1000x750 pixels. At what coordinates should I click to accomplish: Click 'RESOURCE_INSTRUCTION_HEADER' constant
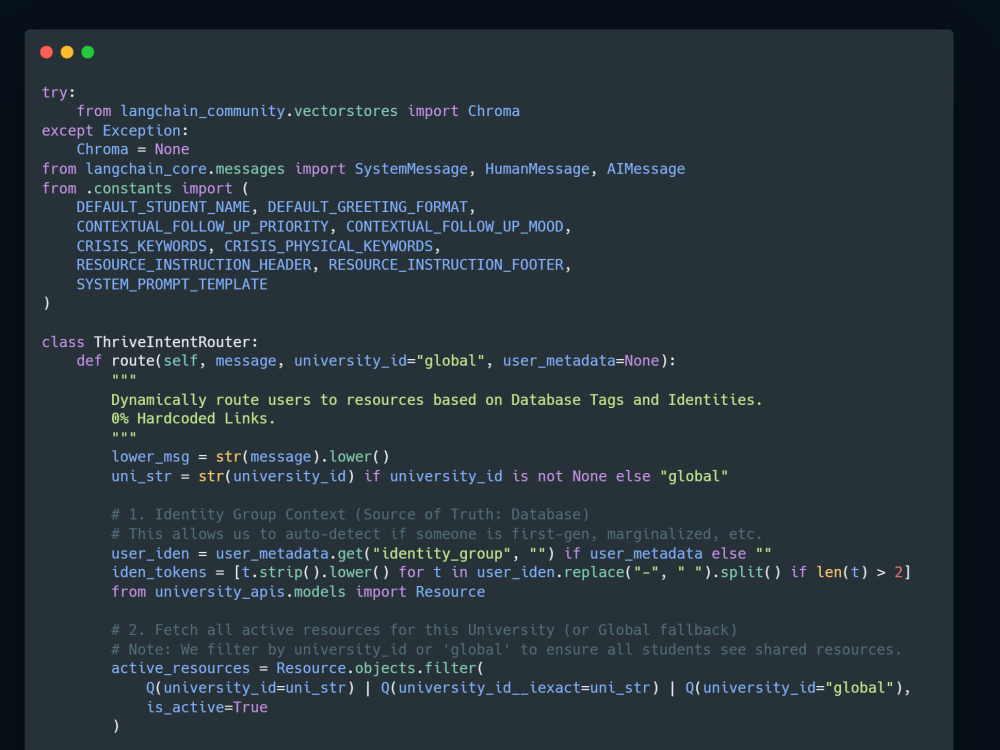coord(194,265)
